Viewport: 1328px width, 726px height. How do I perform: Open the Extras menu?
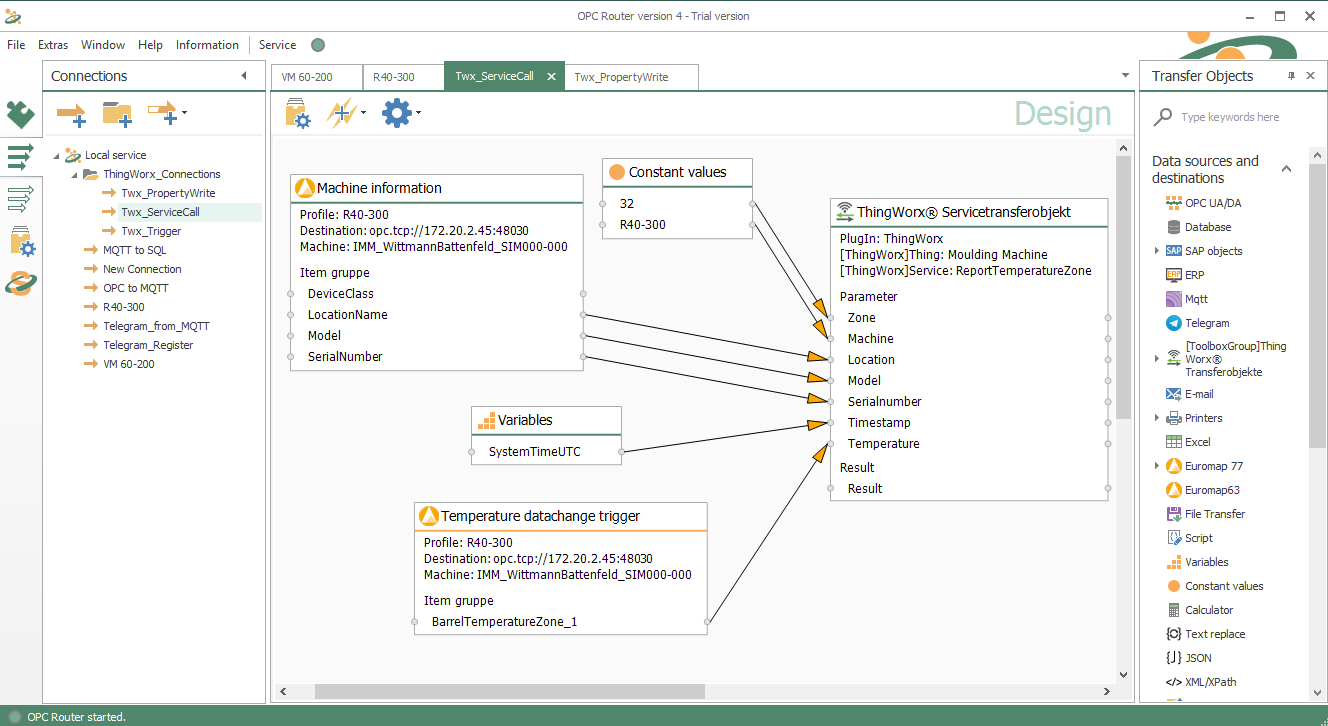53,45
